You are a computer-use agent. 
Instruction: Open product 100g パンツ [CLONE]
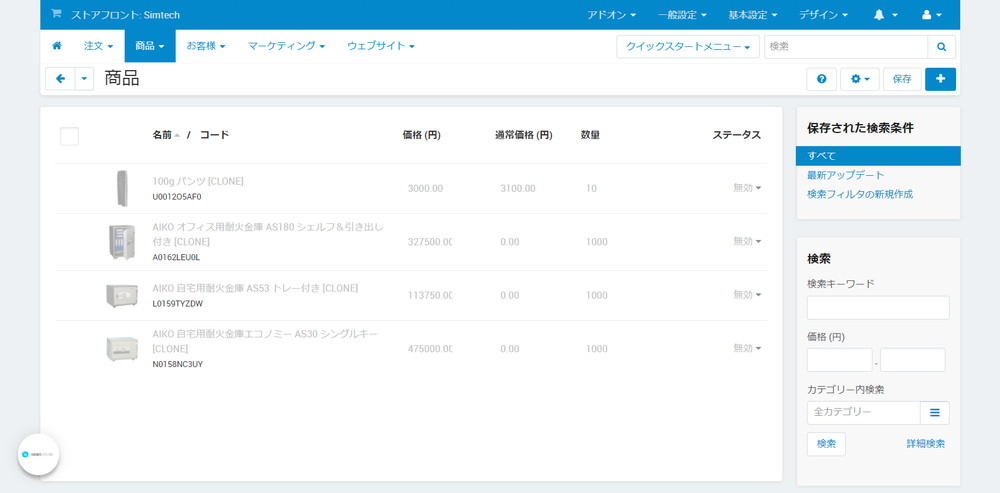[198, 181]
